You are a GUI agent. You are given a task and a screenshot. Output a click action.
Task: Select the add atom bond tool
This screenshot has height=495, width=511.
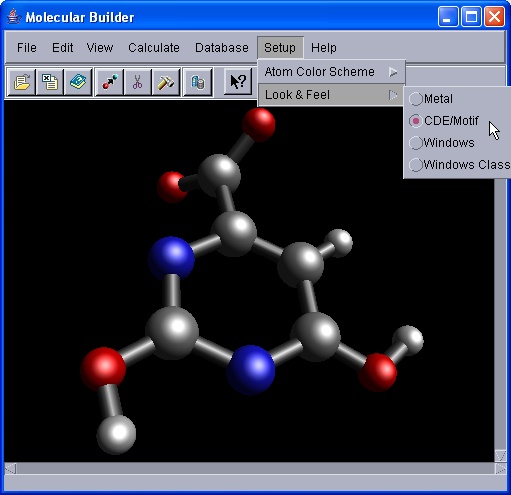pyautogui.click(x=109, y=82)
